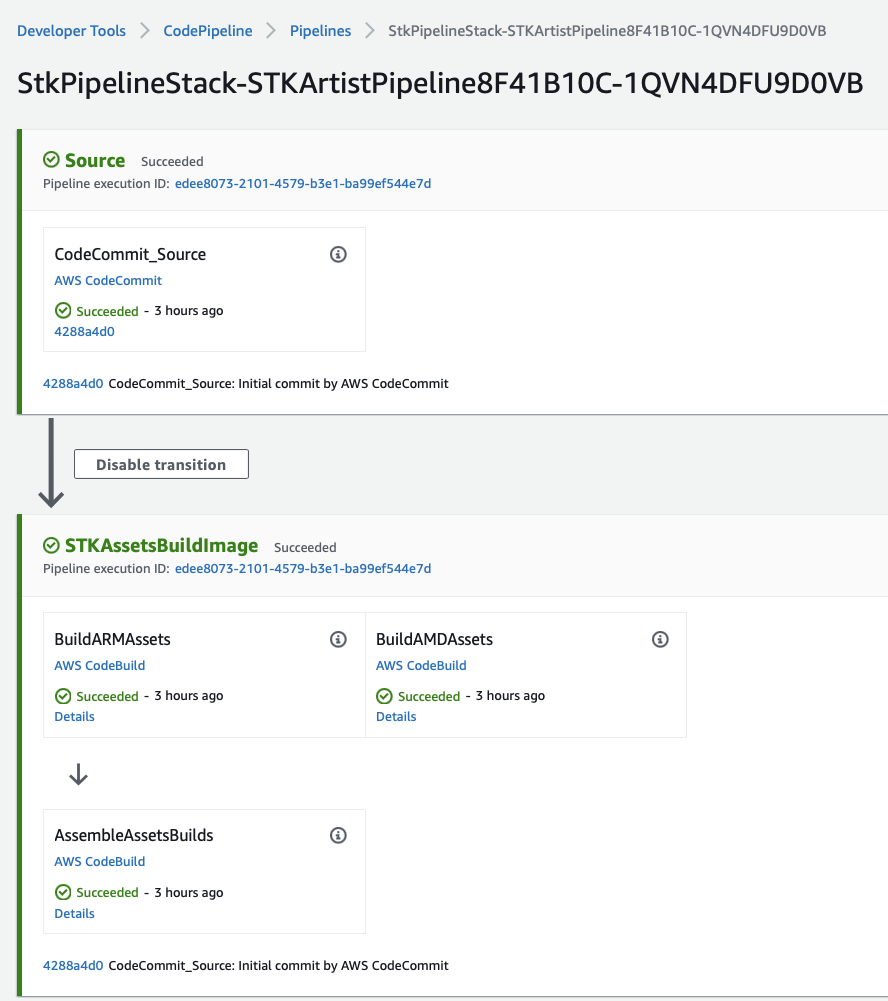Image resolution: width=888 pixels, height=1001 pixels.
Task: View Details of AssembleAssetsBuilds build
Action: (74, 914)
